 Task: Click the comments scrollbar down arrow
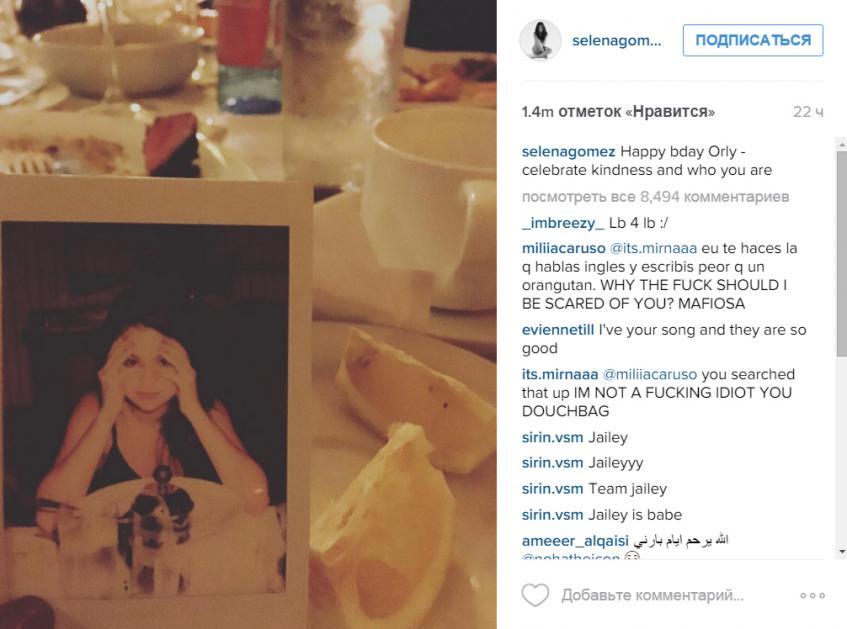click(x=841, y=552)
